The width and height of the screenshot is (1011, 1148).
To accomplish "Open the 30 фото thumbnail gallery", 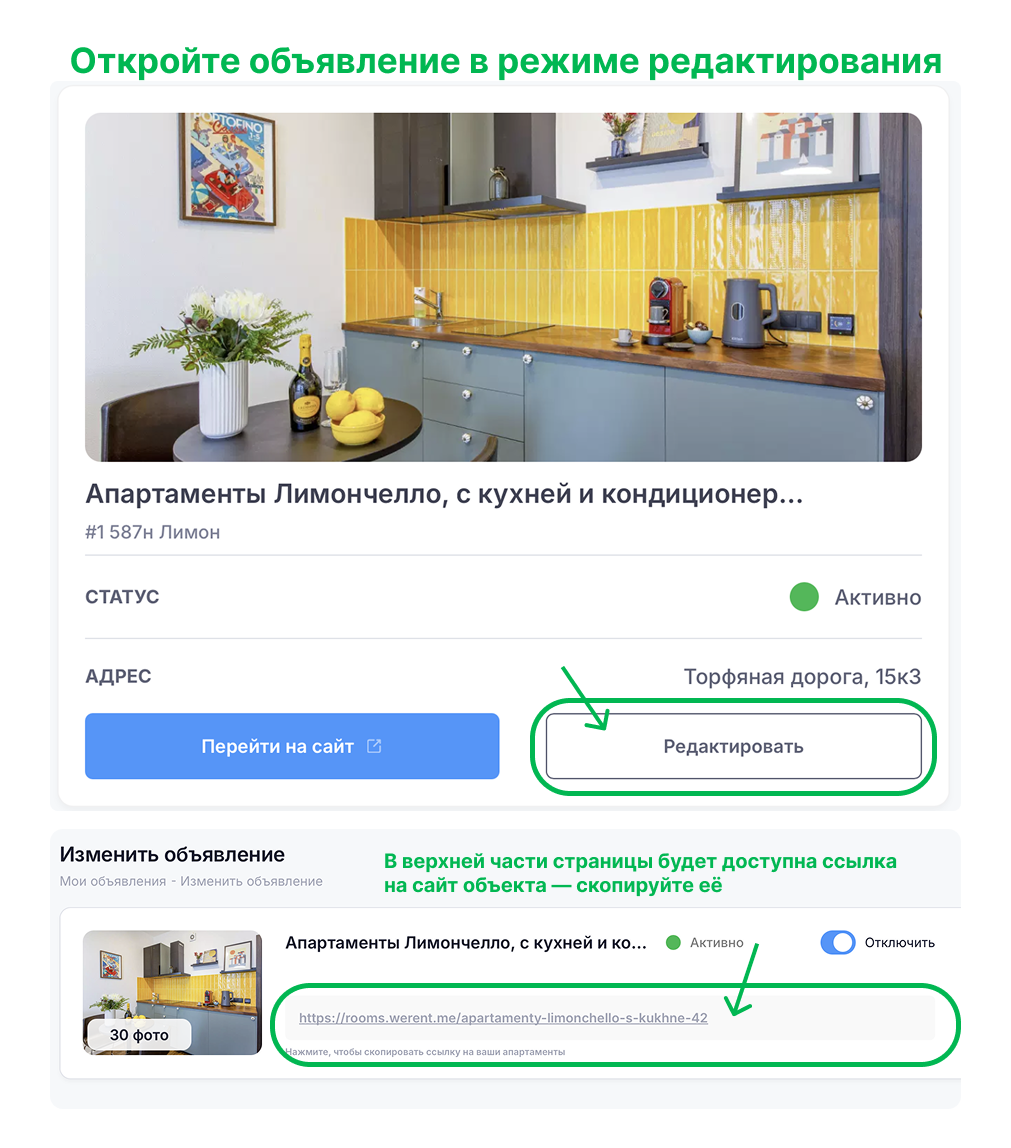I will coord(172,993).
